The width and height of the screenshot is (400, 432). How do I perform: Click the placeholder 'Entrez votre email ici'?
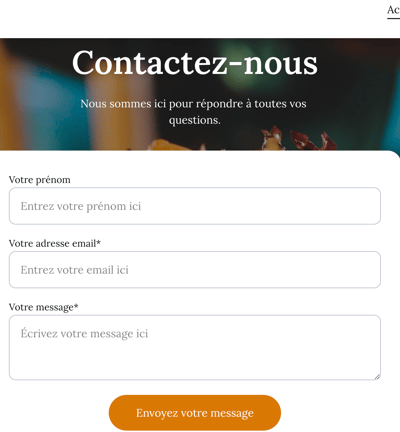click(x=75, y=270)
